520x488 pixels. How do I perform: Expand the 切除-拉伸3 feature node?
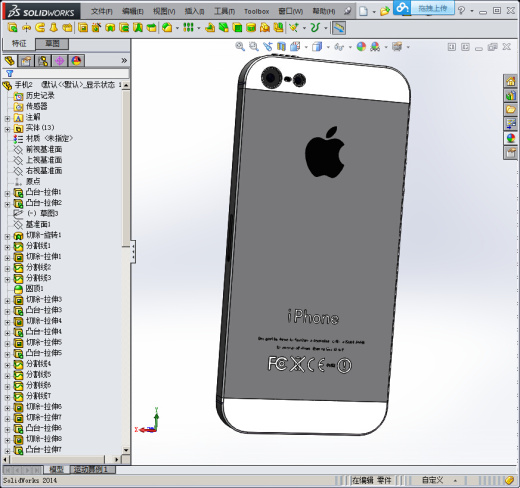[7, 300]
